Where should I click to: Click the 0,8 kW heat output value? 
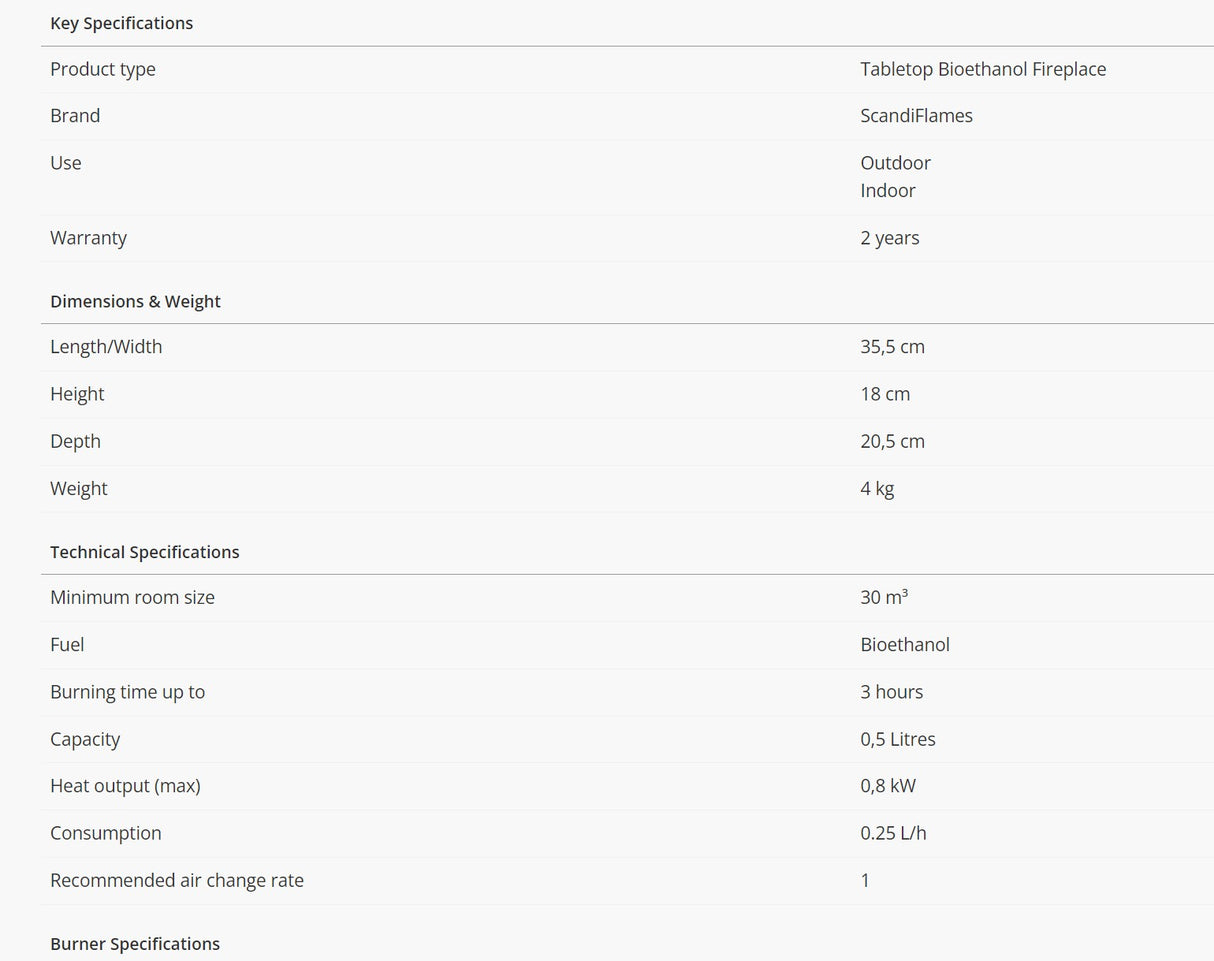(888, 786)
